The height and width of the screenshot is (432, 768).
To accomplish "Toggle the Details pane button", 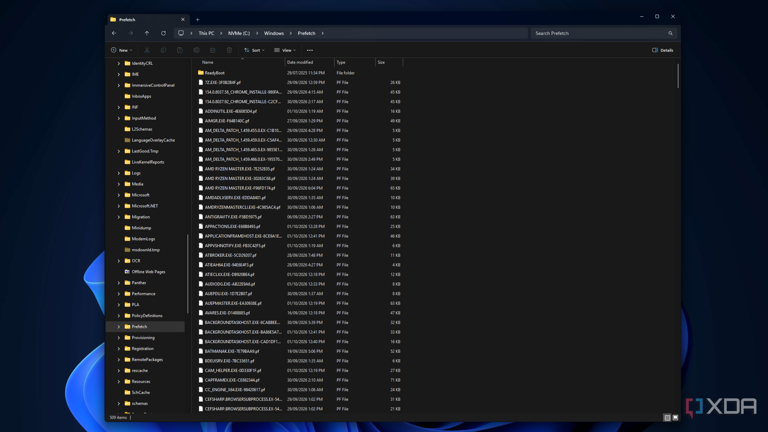I will [663, 50].
